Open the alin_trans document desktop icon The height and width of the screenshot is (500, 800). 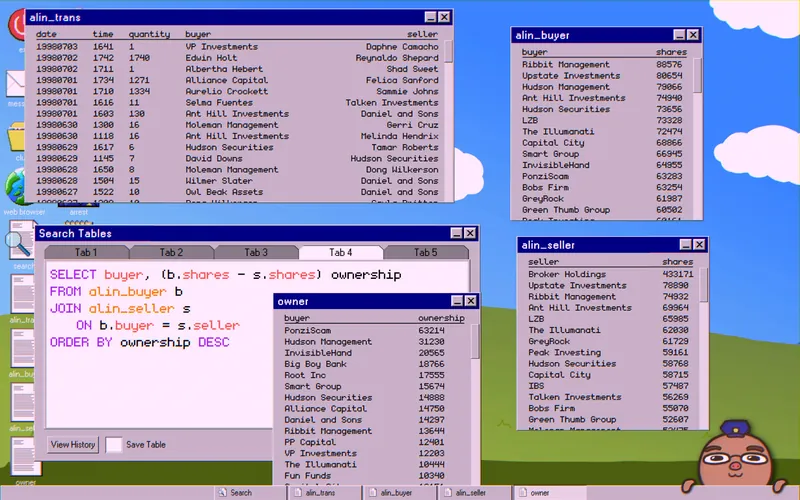tap(23, 295)
